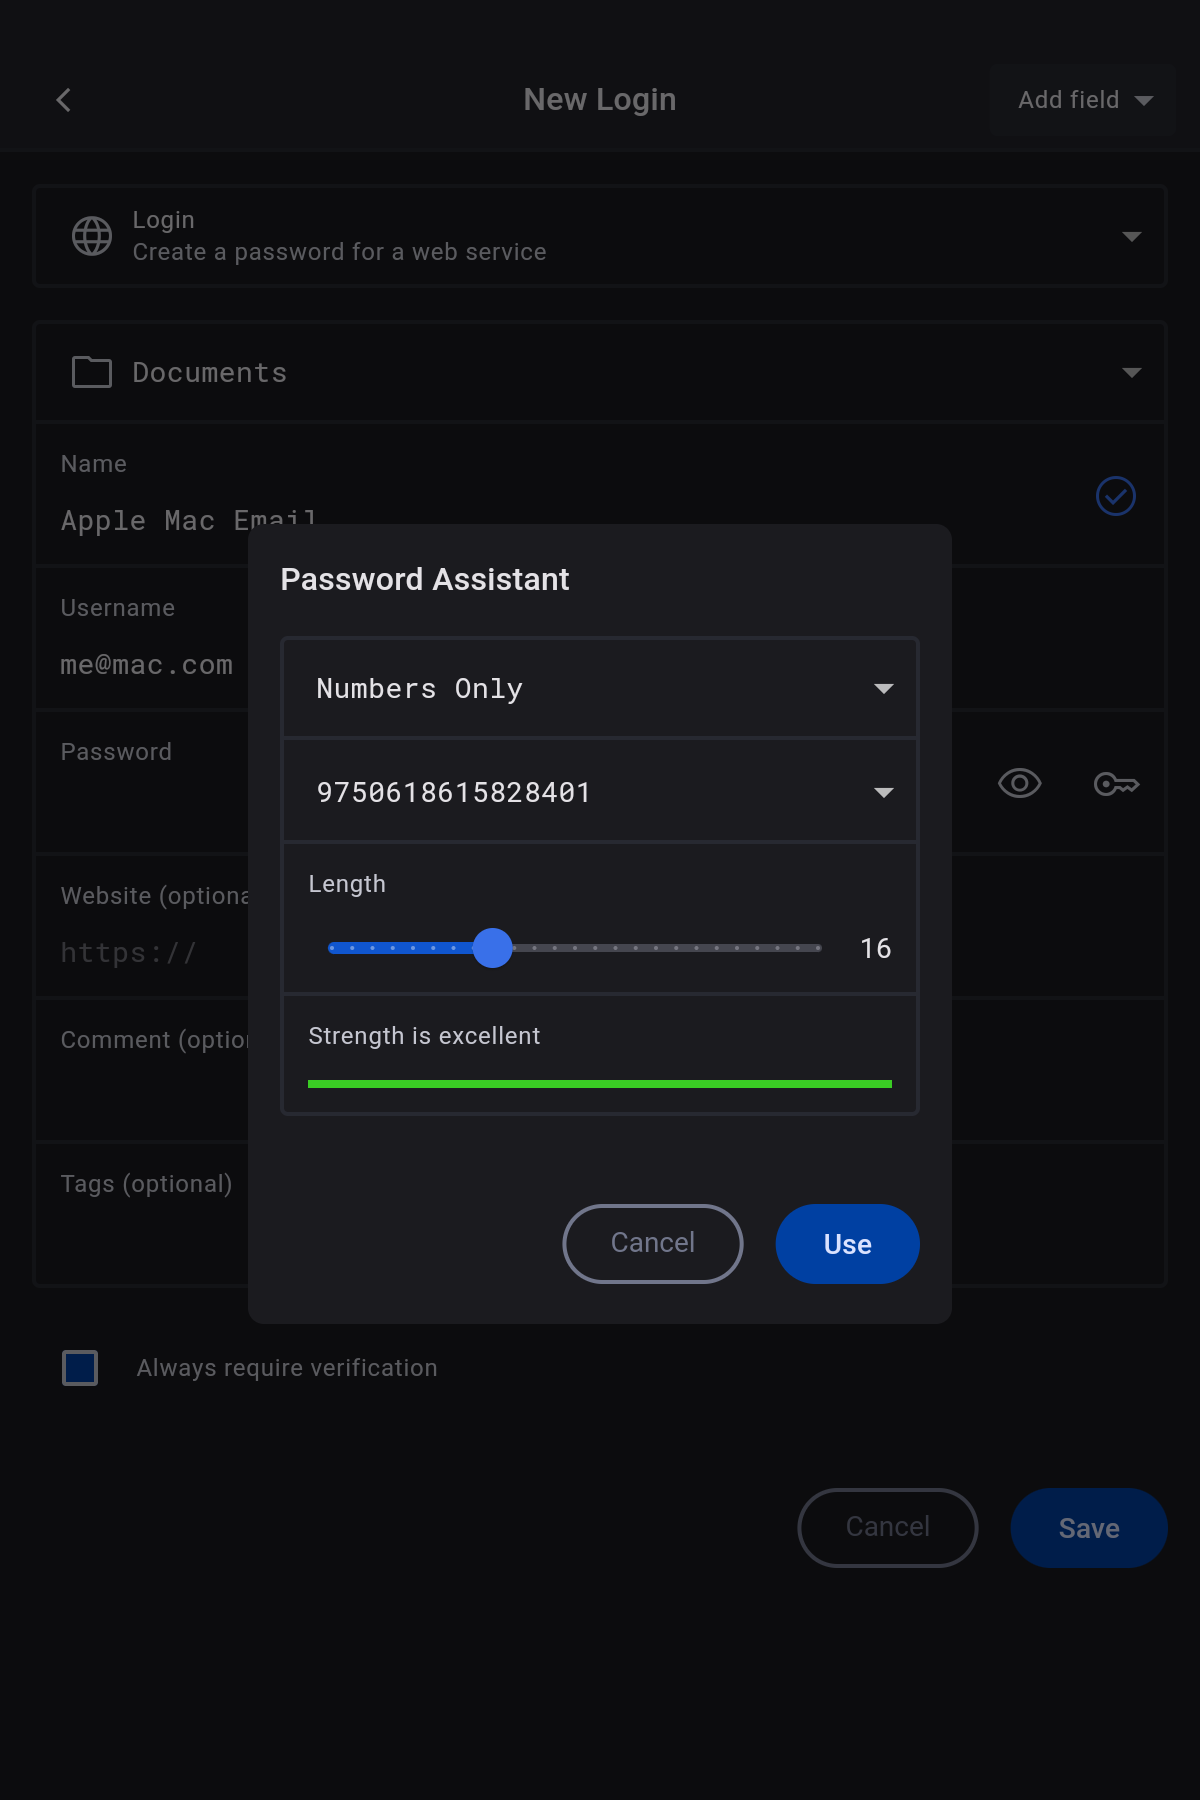Click the back arrow icon
The height and width of the screenshot is (1800, 1200).
pyautogui.click(x=64, y=100)
